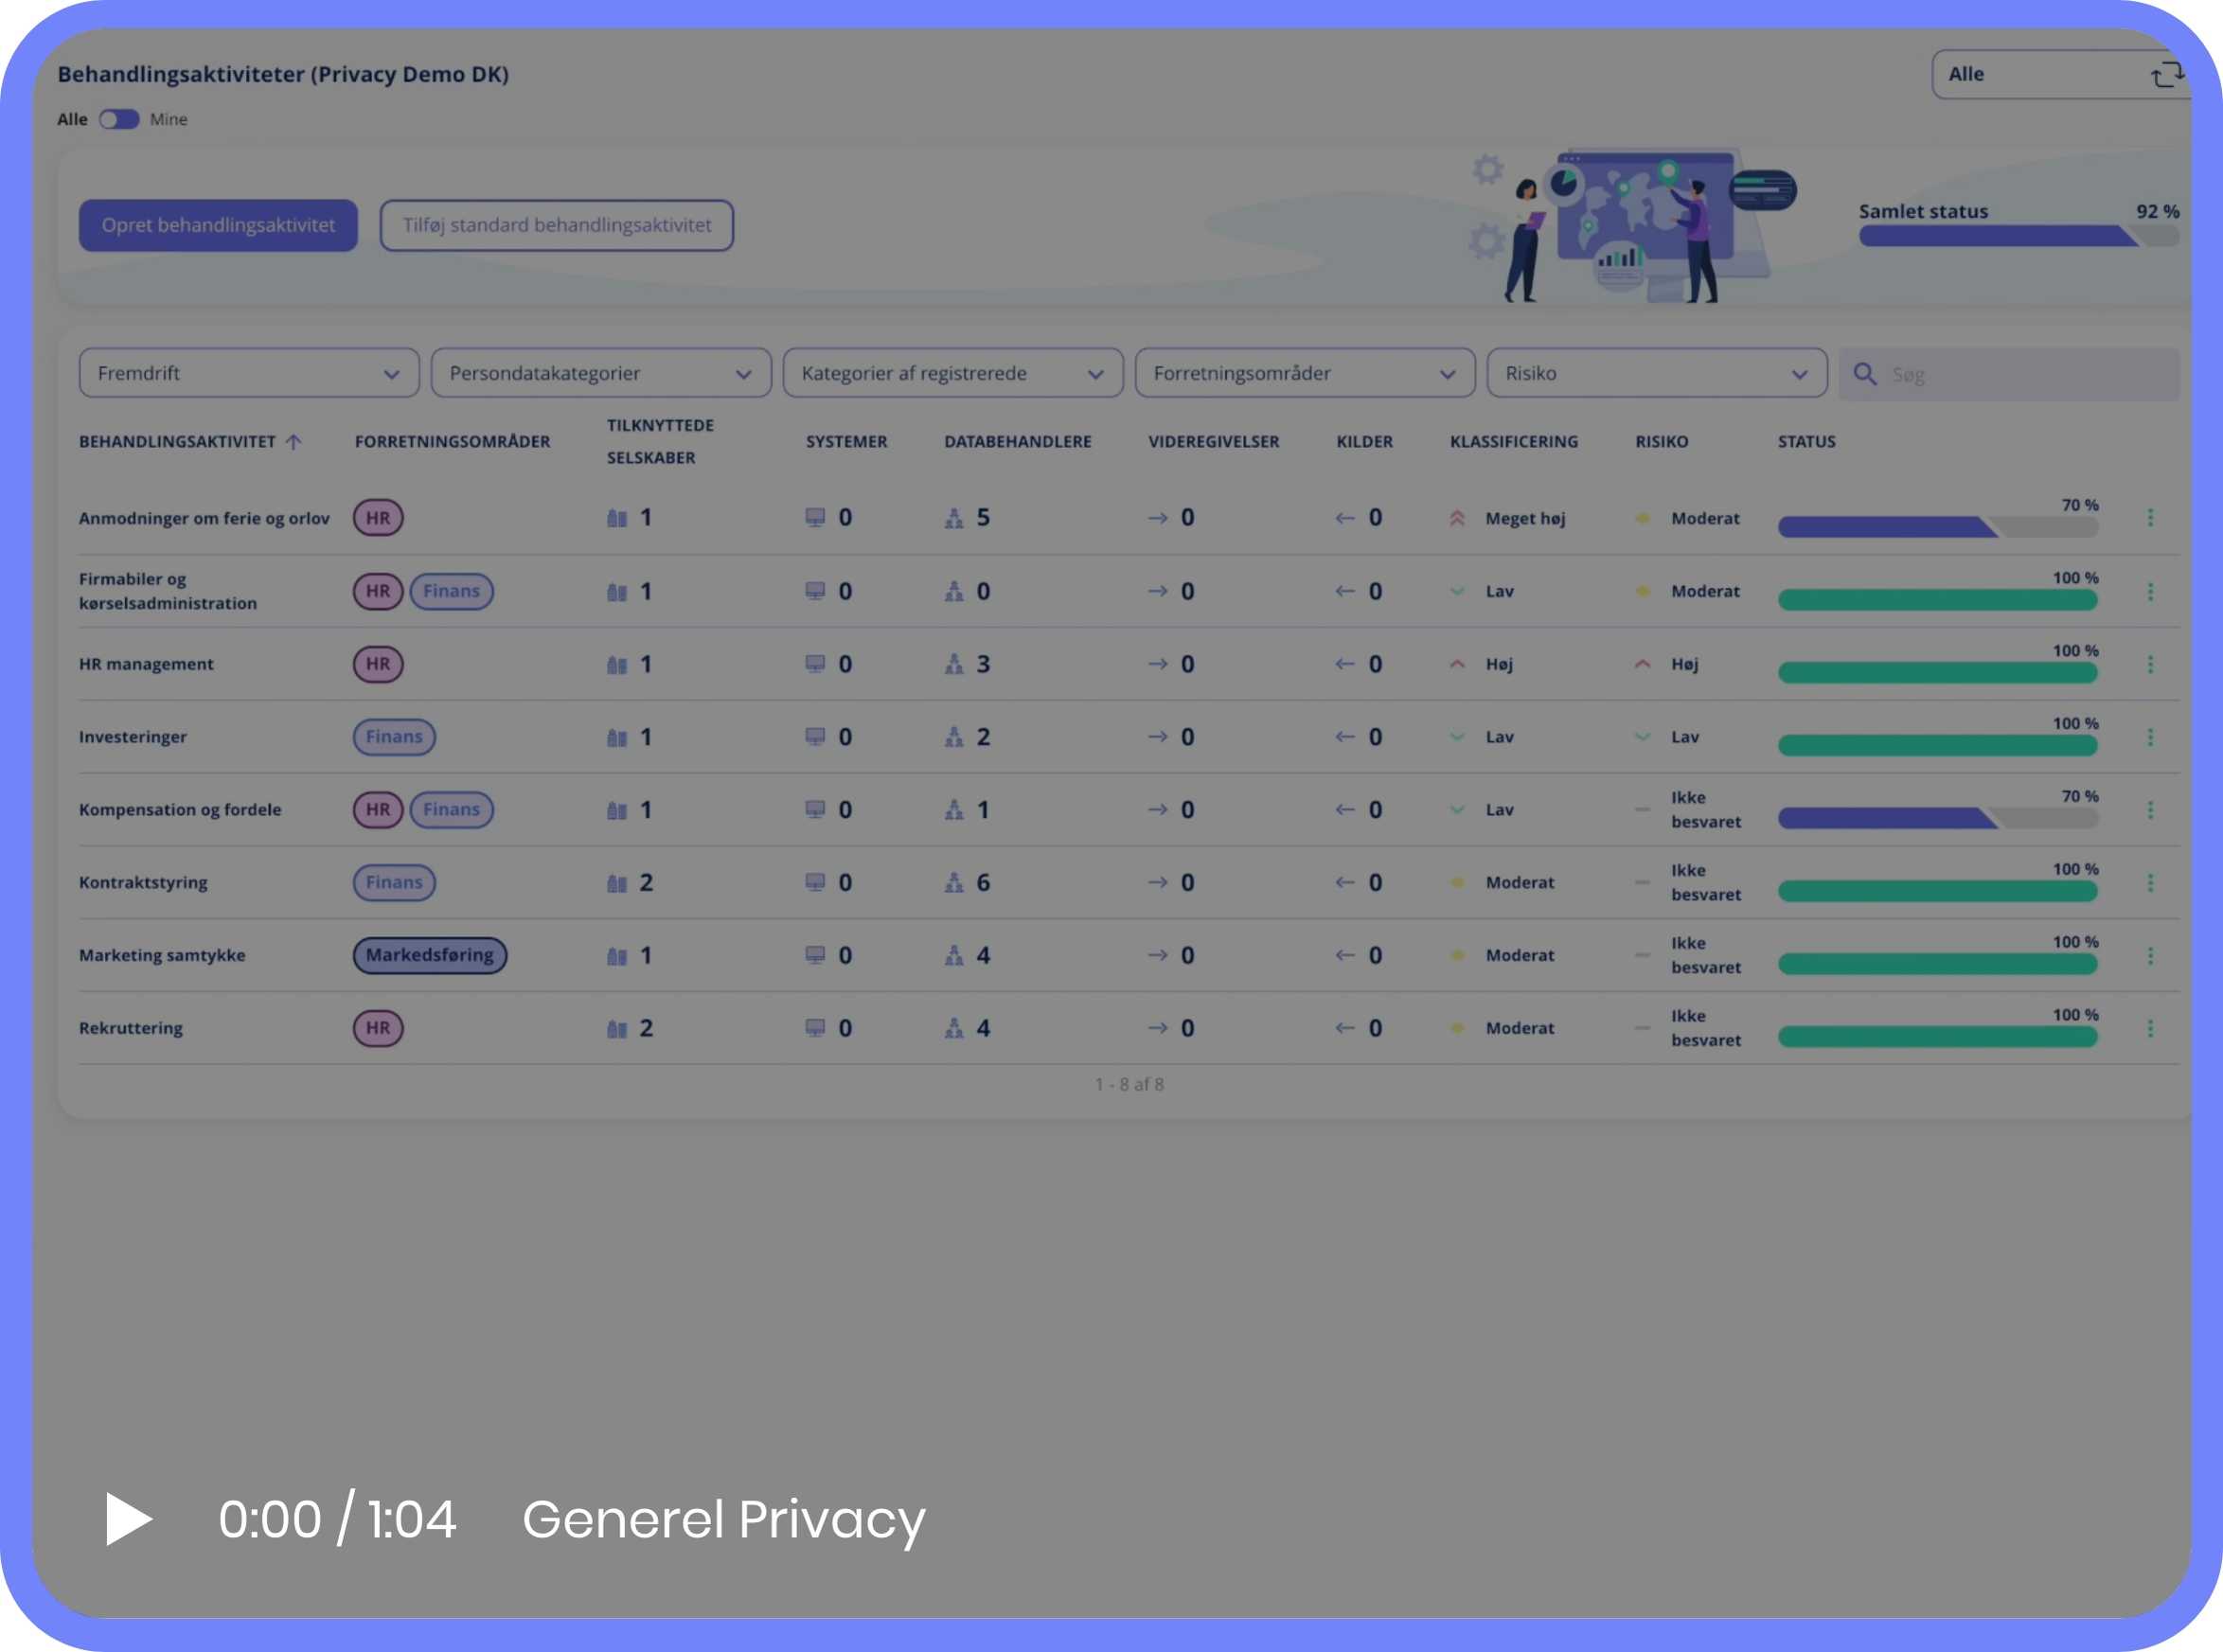Image resolution: width=2223 pixels, height=1652 pixels.
Task: Open the Forretningsområder filter dropdown
Action: 1305,373
